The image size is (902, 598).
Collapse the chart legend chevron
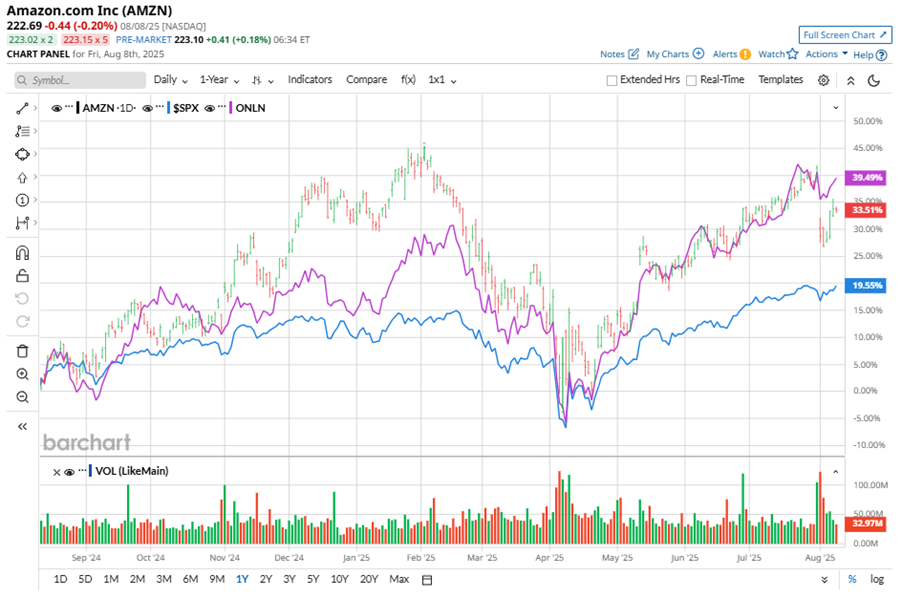[x=835, y=108]
